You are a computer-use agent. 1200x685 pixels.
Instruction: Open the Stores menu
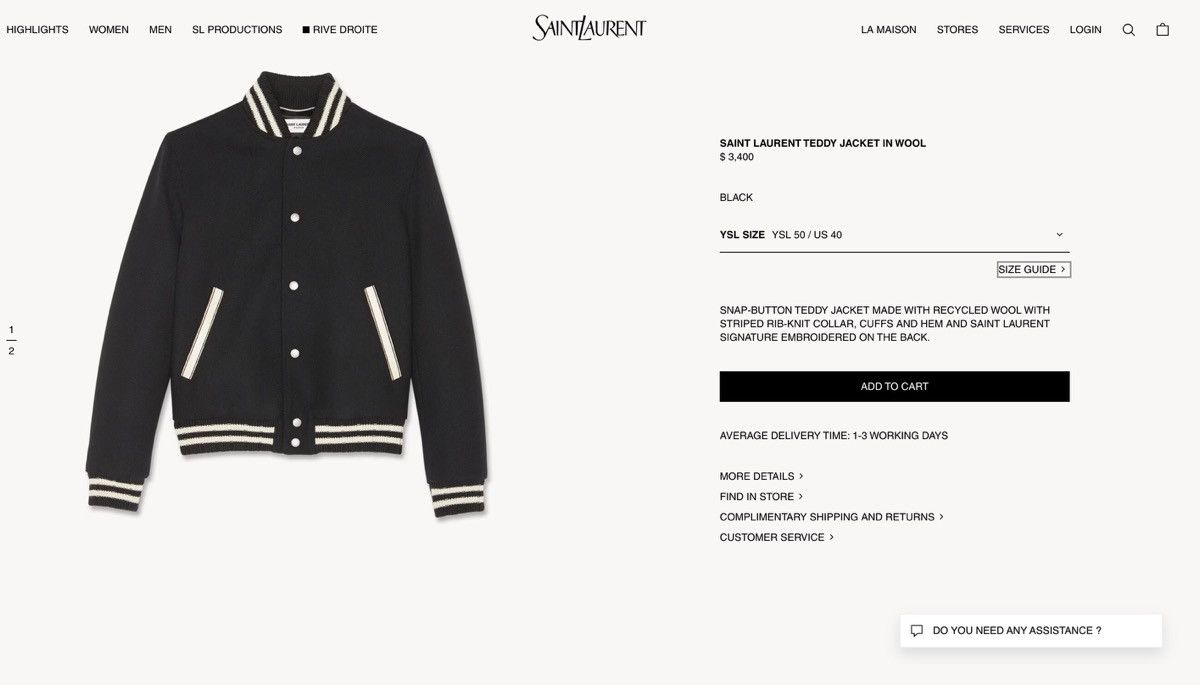click(957, 30)
